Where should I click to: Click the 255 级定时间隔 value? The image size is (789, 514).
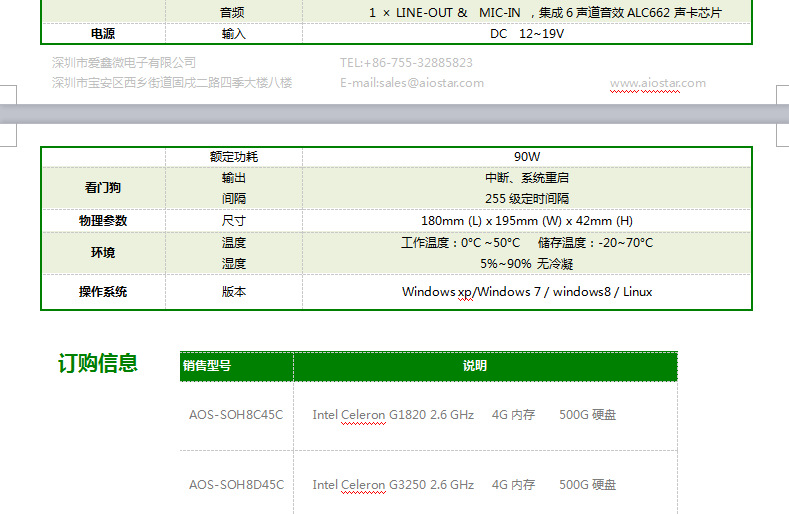[x=527, y=198]
